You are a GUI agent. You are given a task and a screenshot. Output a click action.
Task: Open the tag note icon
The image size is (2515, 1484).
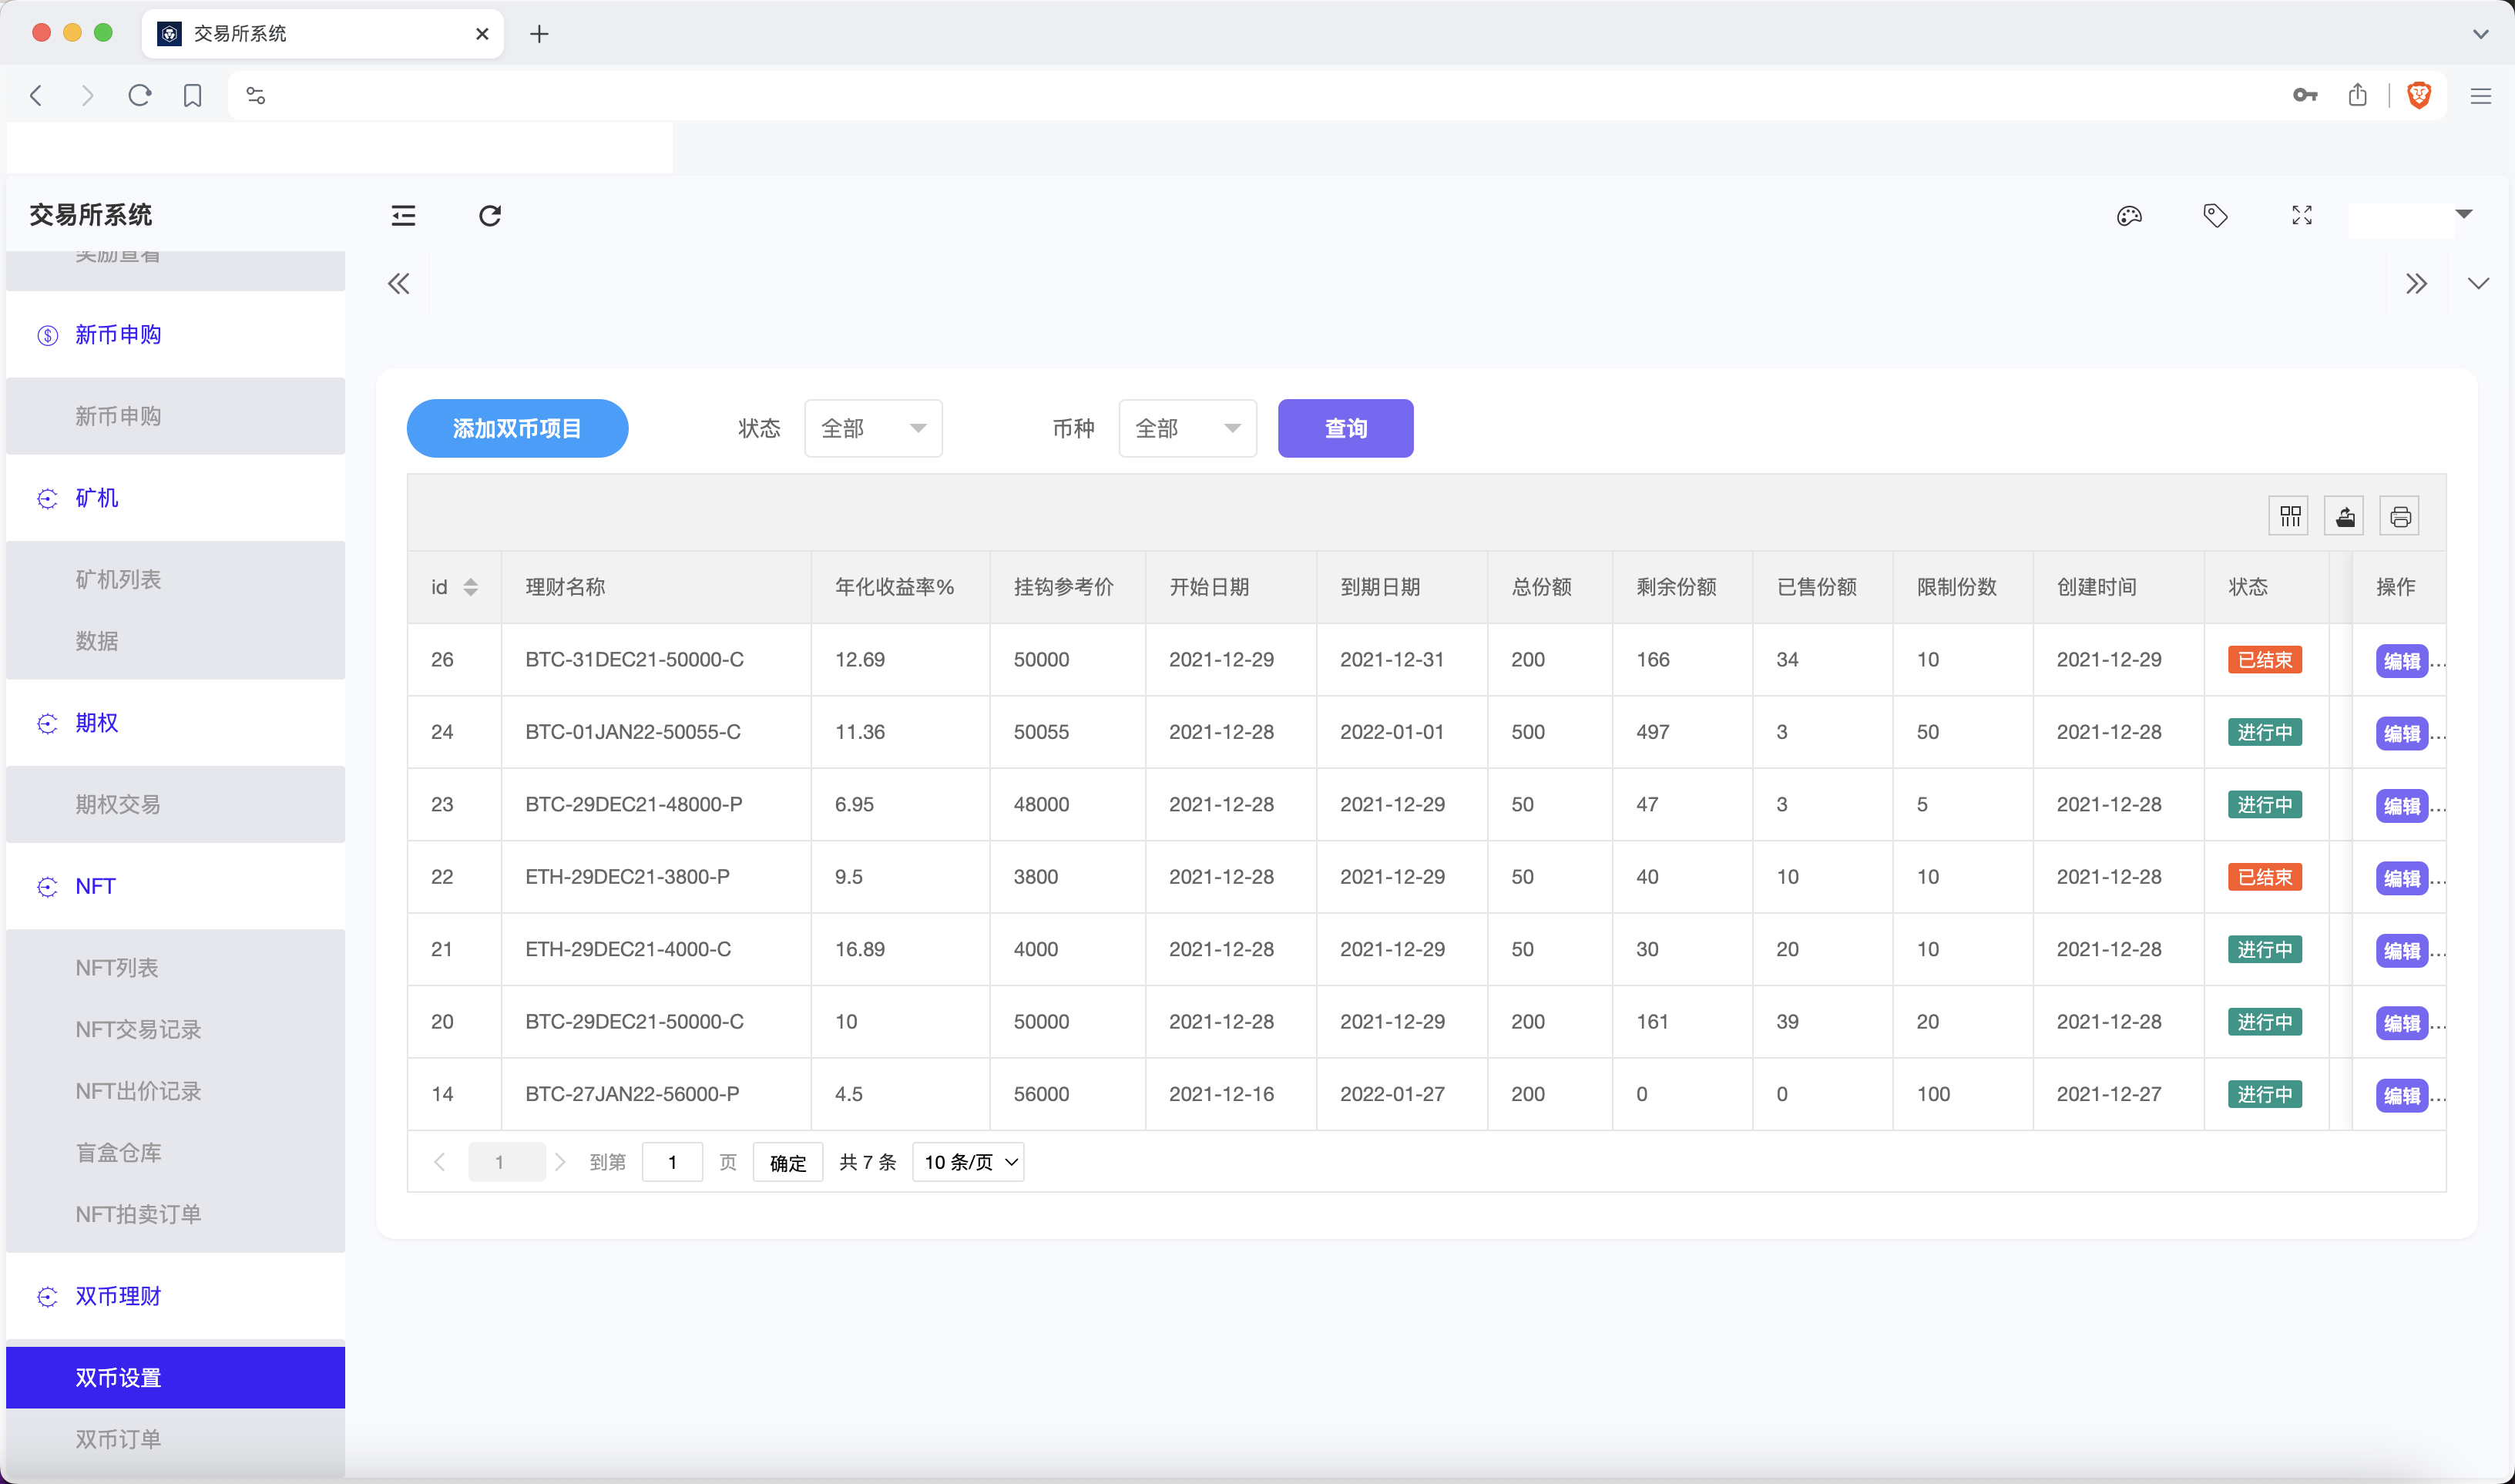2215,215
